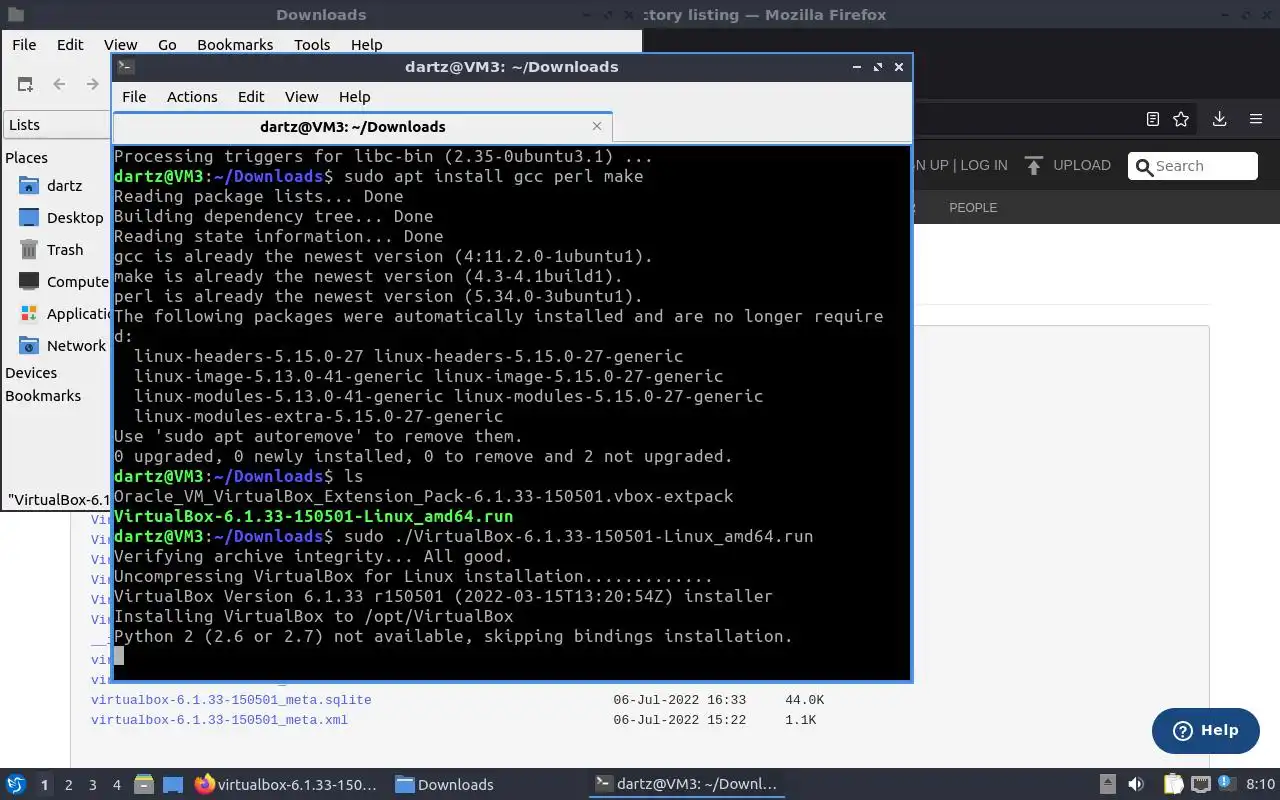Open the terminal View menu
The width and height of the screenshot is (1280, 800).
tap(301, 97)
